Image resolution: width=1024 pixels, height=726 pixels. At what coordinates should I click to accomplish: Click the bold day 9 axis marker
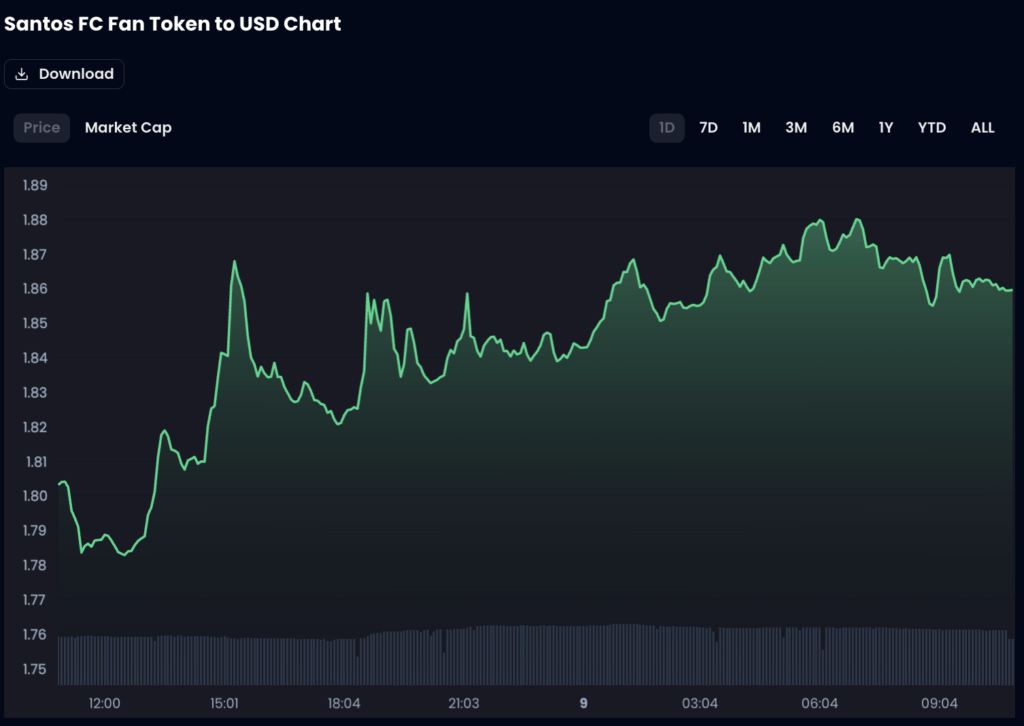[x=584, y=703]
